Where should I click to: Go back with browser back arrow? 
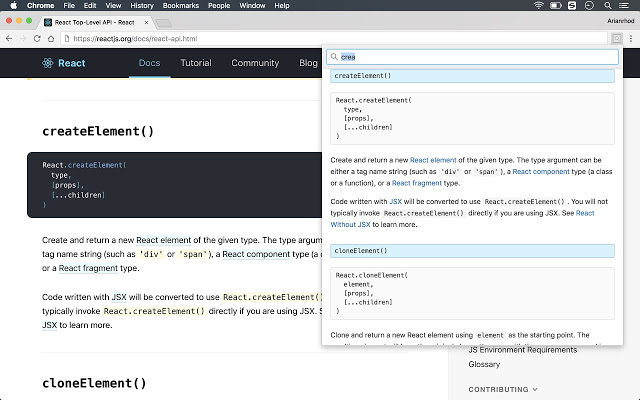pos(9,38)
